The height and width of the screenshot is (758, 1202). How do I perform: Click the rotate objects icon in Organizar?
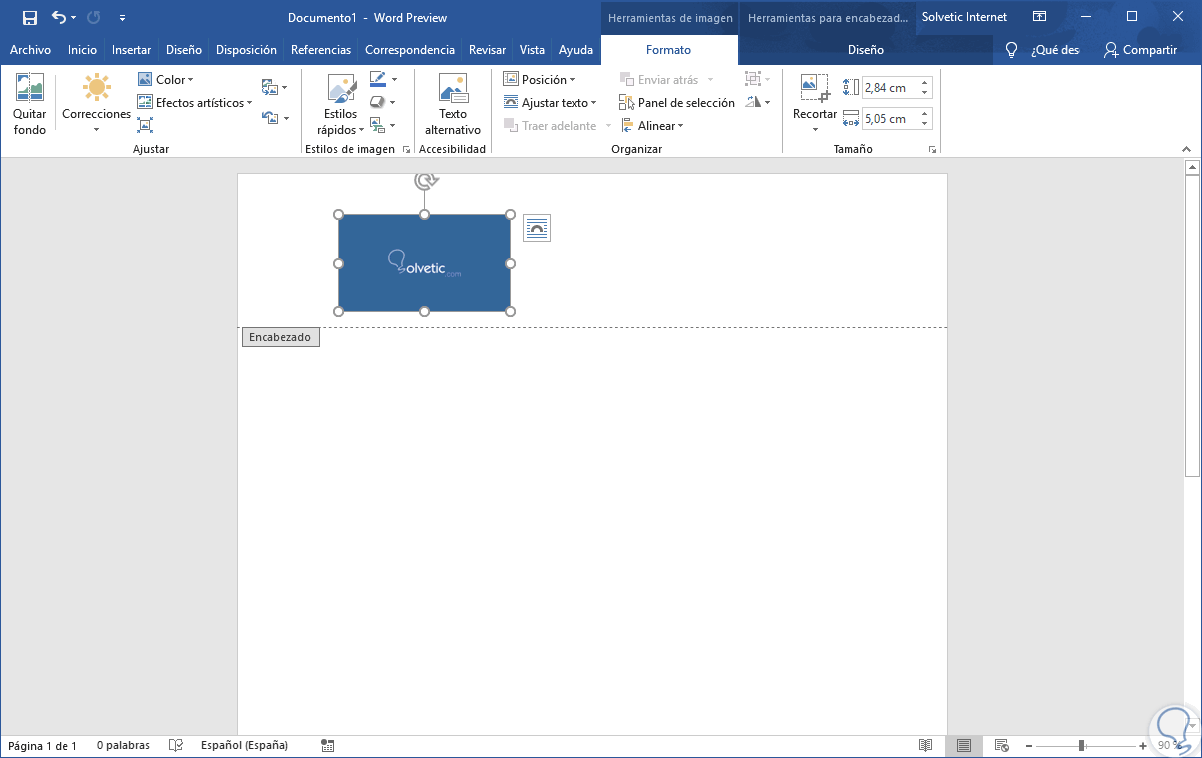click(x=754, y=102)
